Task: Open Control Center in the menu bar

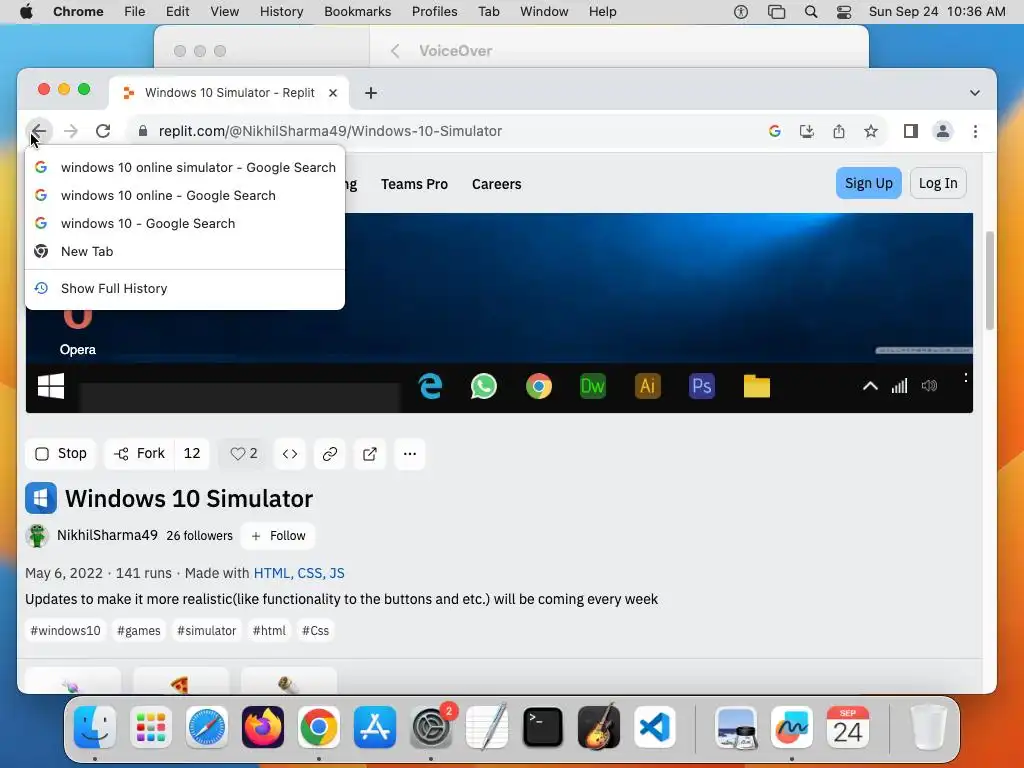Action: click(x=844, y=12)
